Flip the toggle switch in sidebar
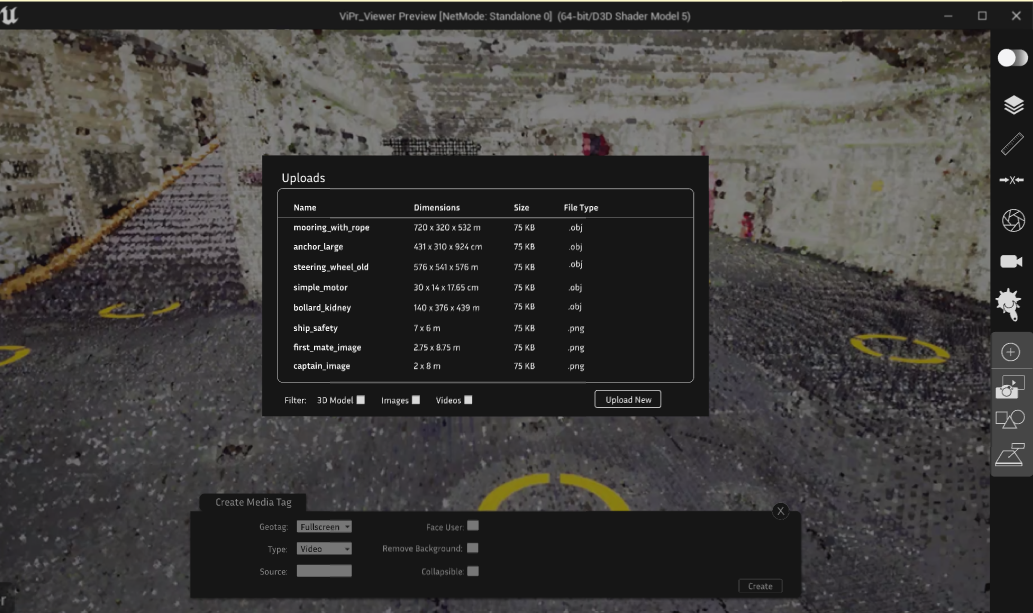The height and width of the screenshot is (613, 1033). (x=1012, y=58)
